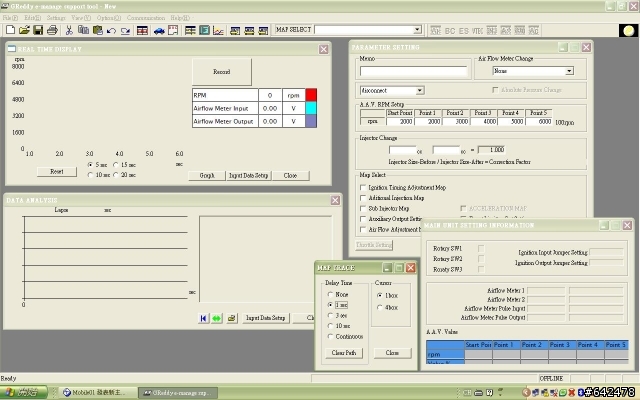Click the red RPM color swatch
The height and width of the screenshot is (400, 640).
[311, 95]
